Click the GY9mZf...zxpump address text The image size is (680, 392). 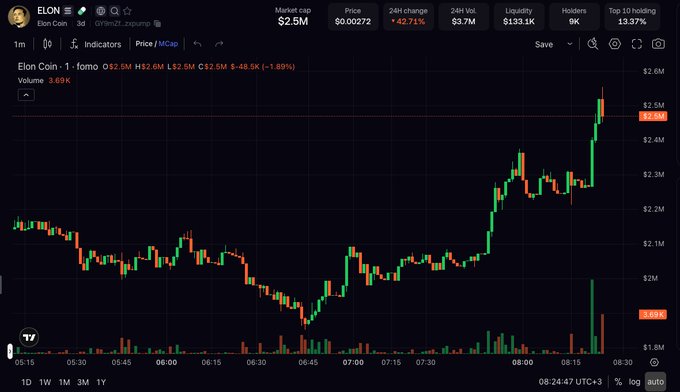[122, 23]
